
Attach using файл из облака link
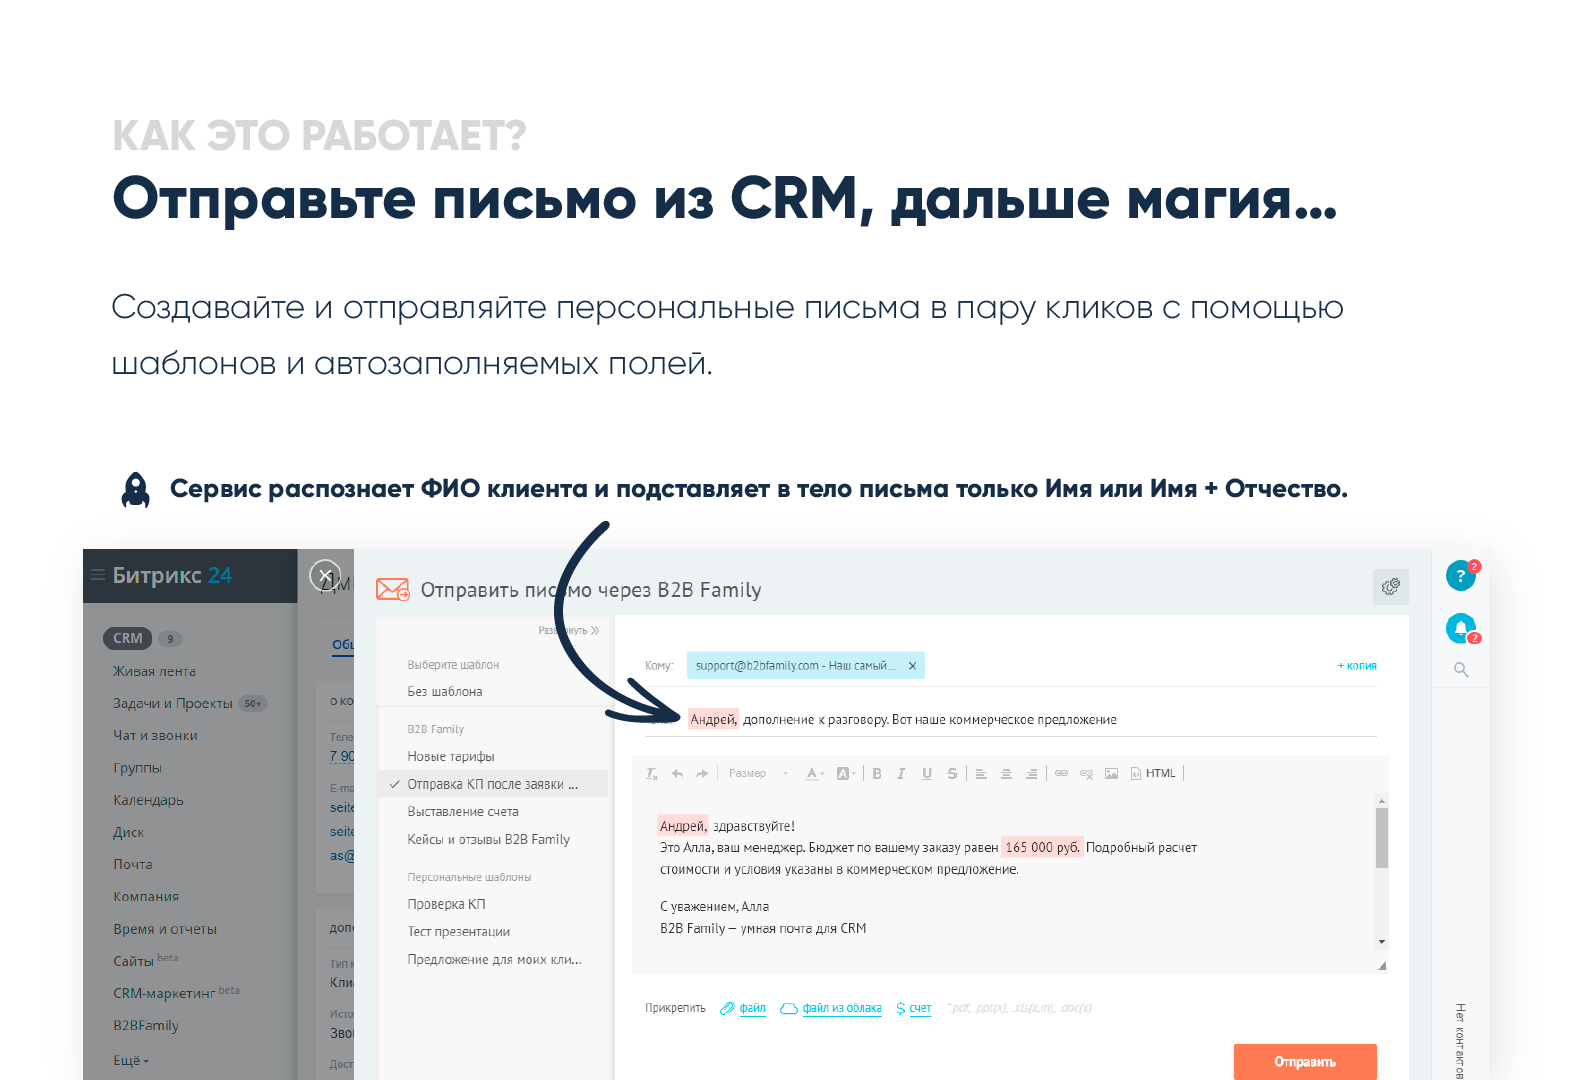tap(831, 1008)
